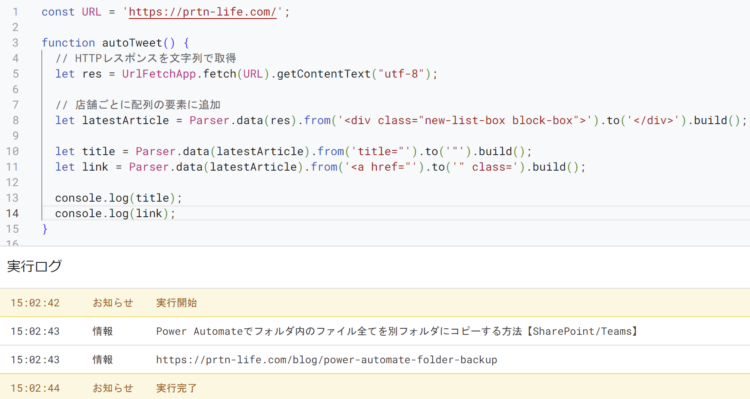Click the '</div>' string on line 8
The image size is (750, 399).
coord(653,120)
